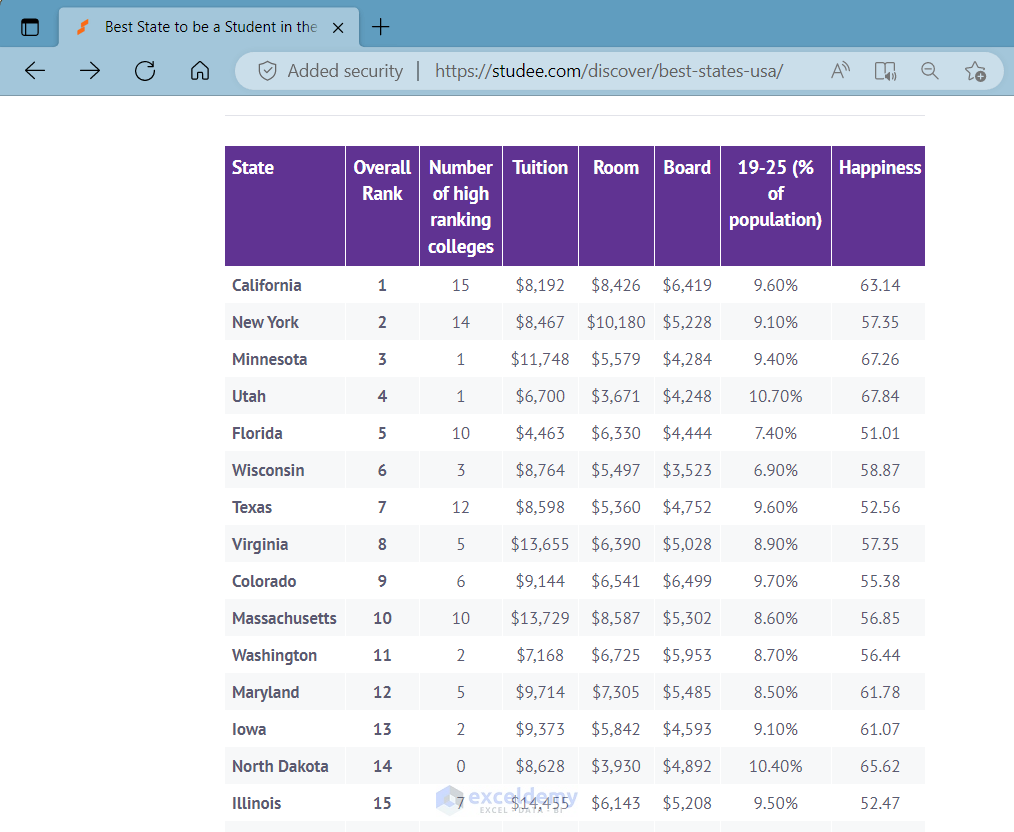
Task: Open the tab actions menu icon
Action: click(30, 27)
